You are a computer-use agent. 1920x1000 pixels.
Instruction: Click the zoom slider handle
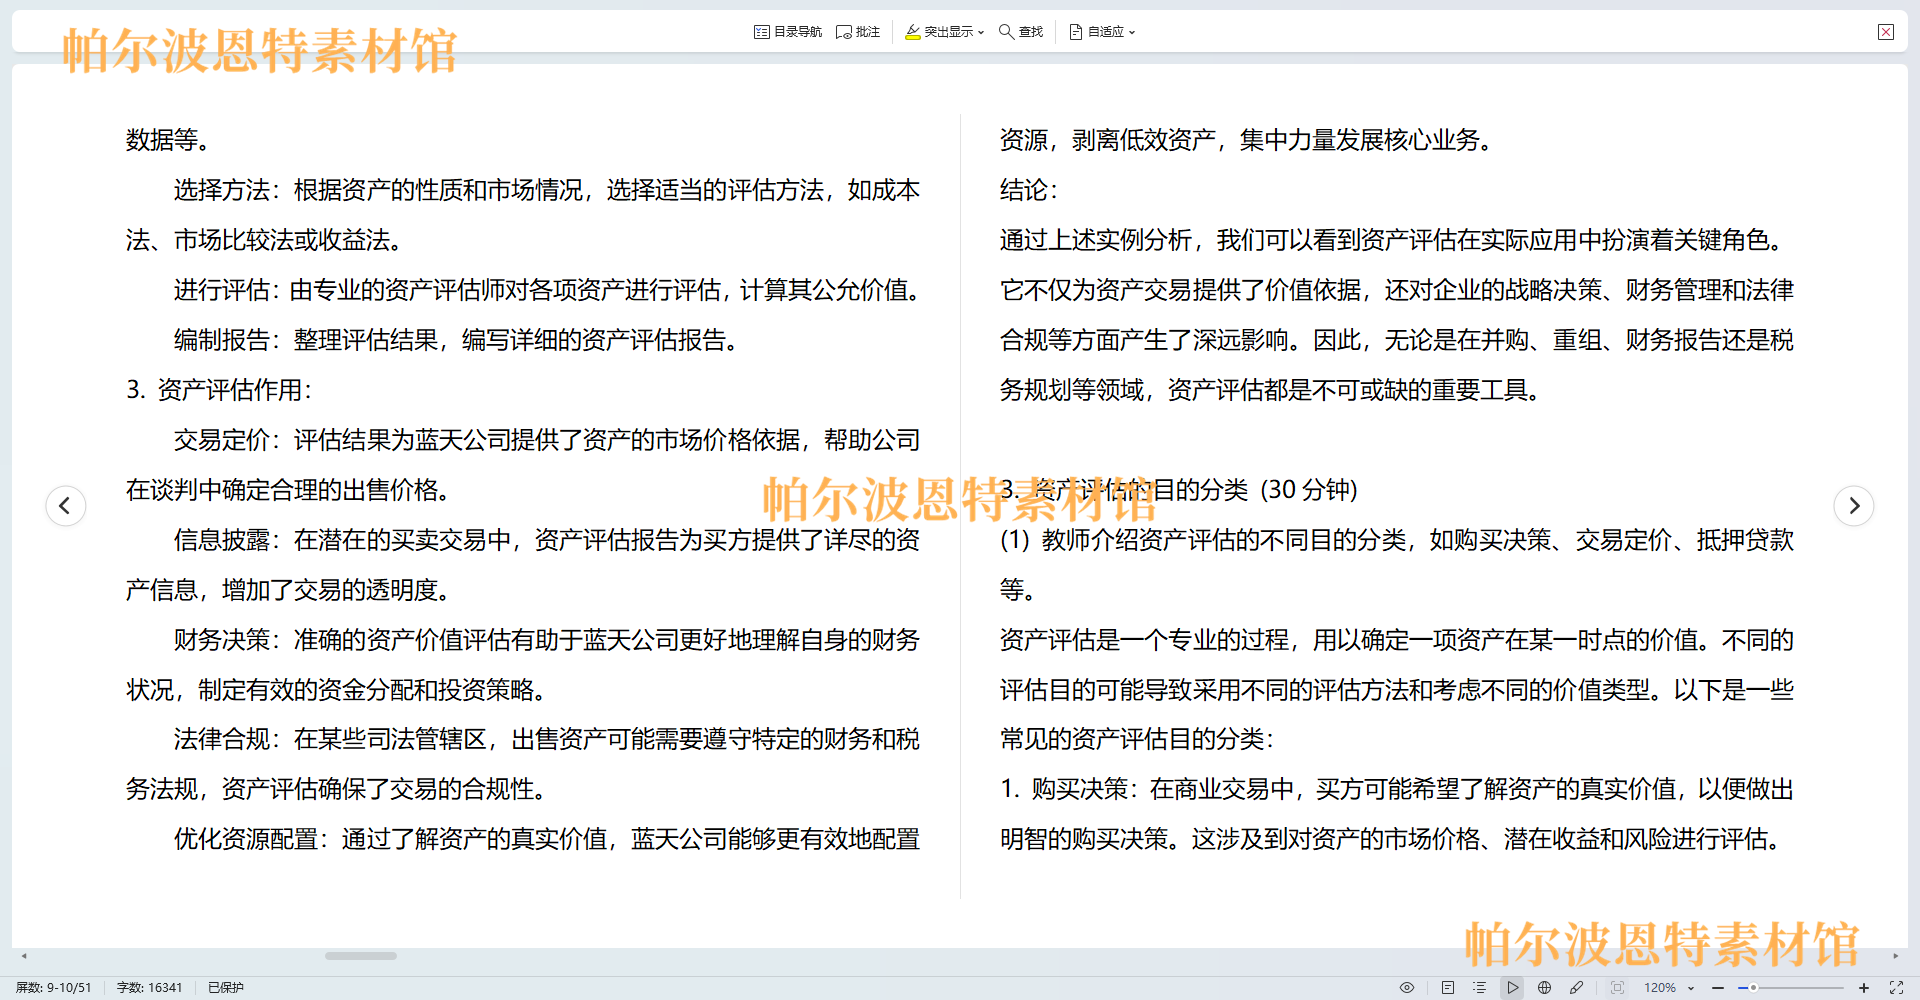1753,987
